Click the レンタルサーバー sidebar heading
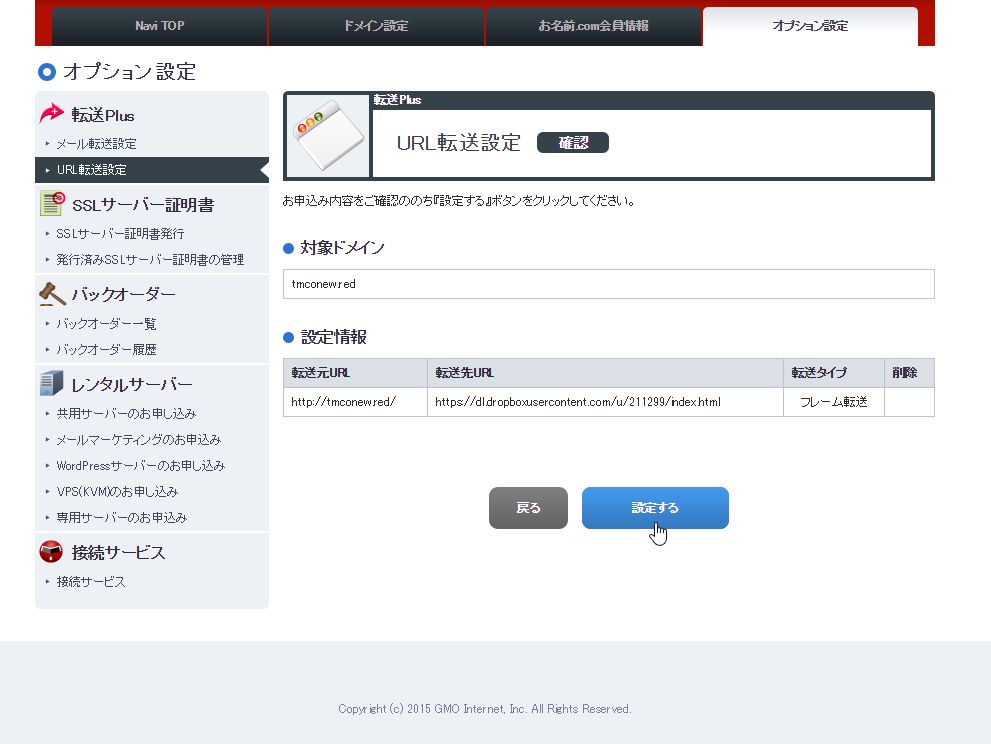This screenshot has height=744, width=991. [x=131, y=384]
